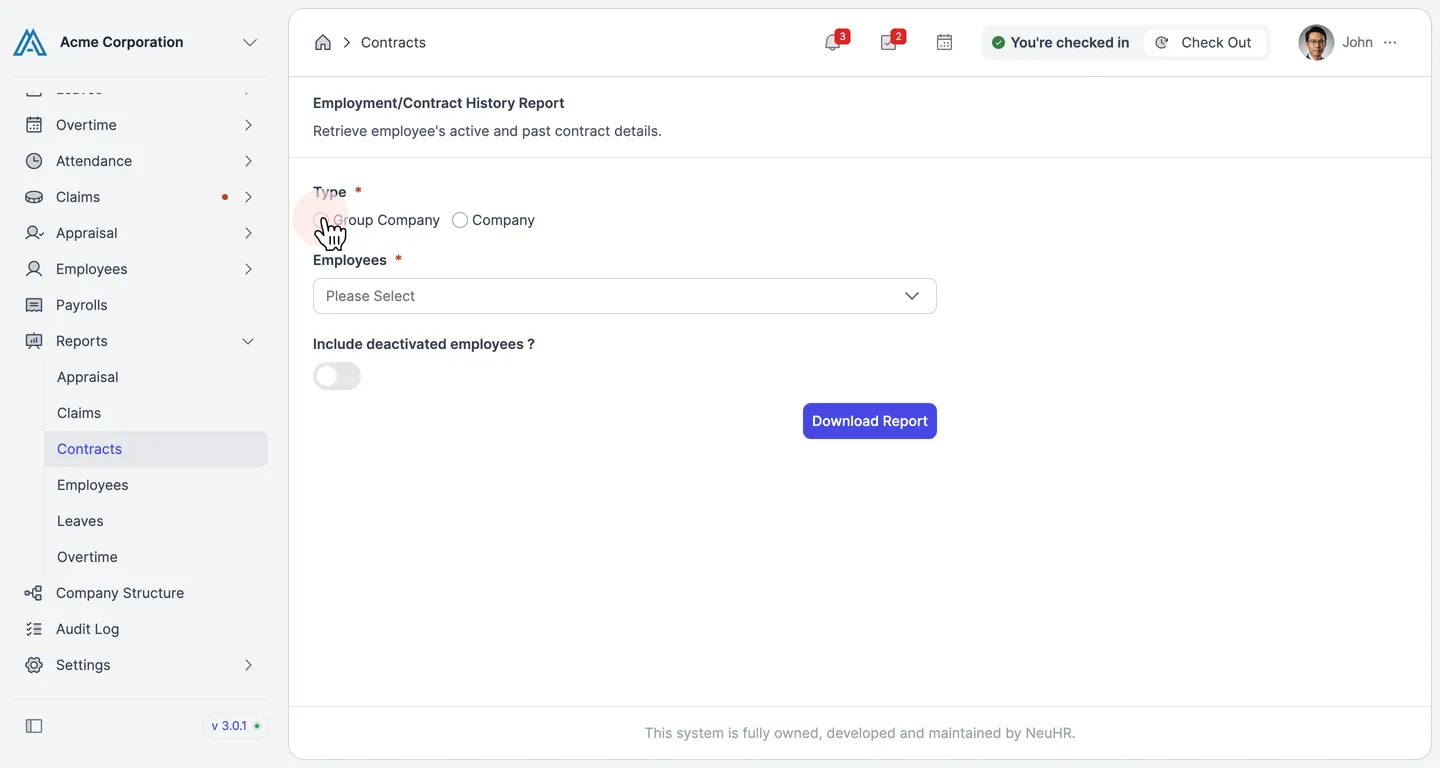Click the Settings gear icon

tap(34, 665)
